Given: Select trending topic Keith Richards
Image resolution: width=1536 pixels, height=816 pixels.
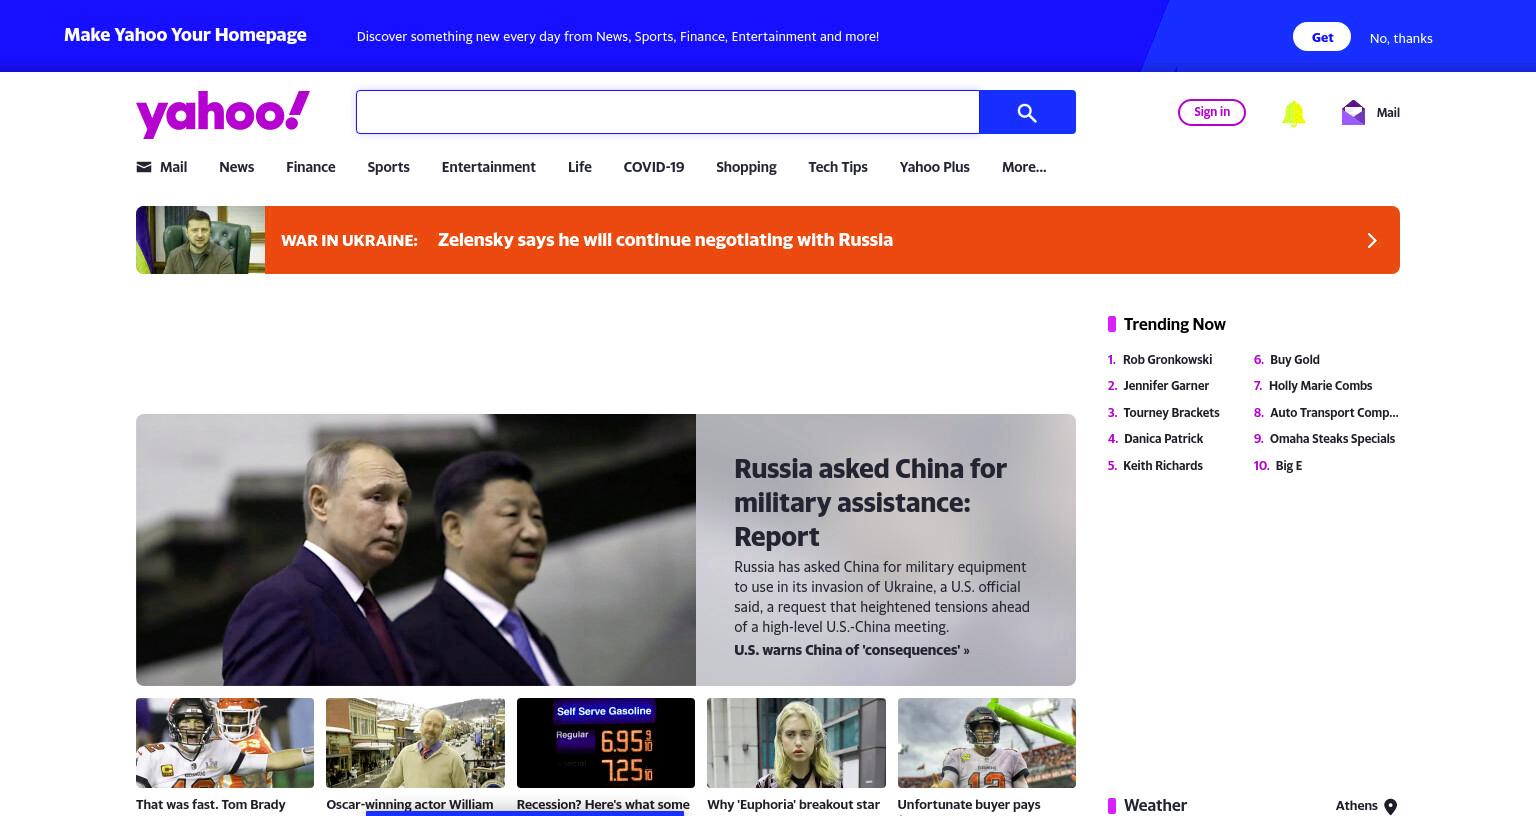Looking at the screenshot, I should pos(1163,466).
